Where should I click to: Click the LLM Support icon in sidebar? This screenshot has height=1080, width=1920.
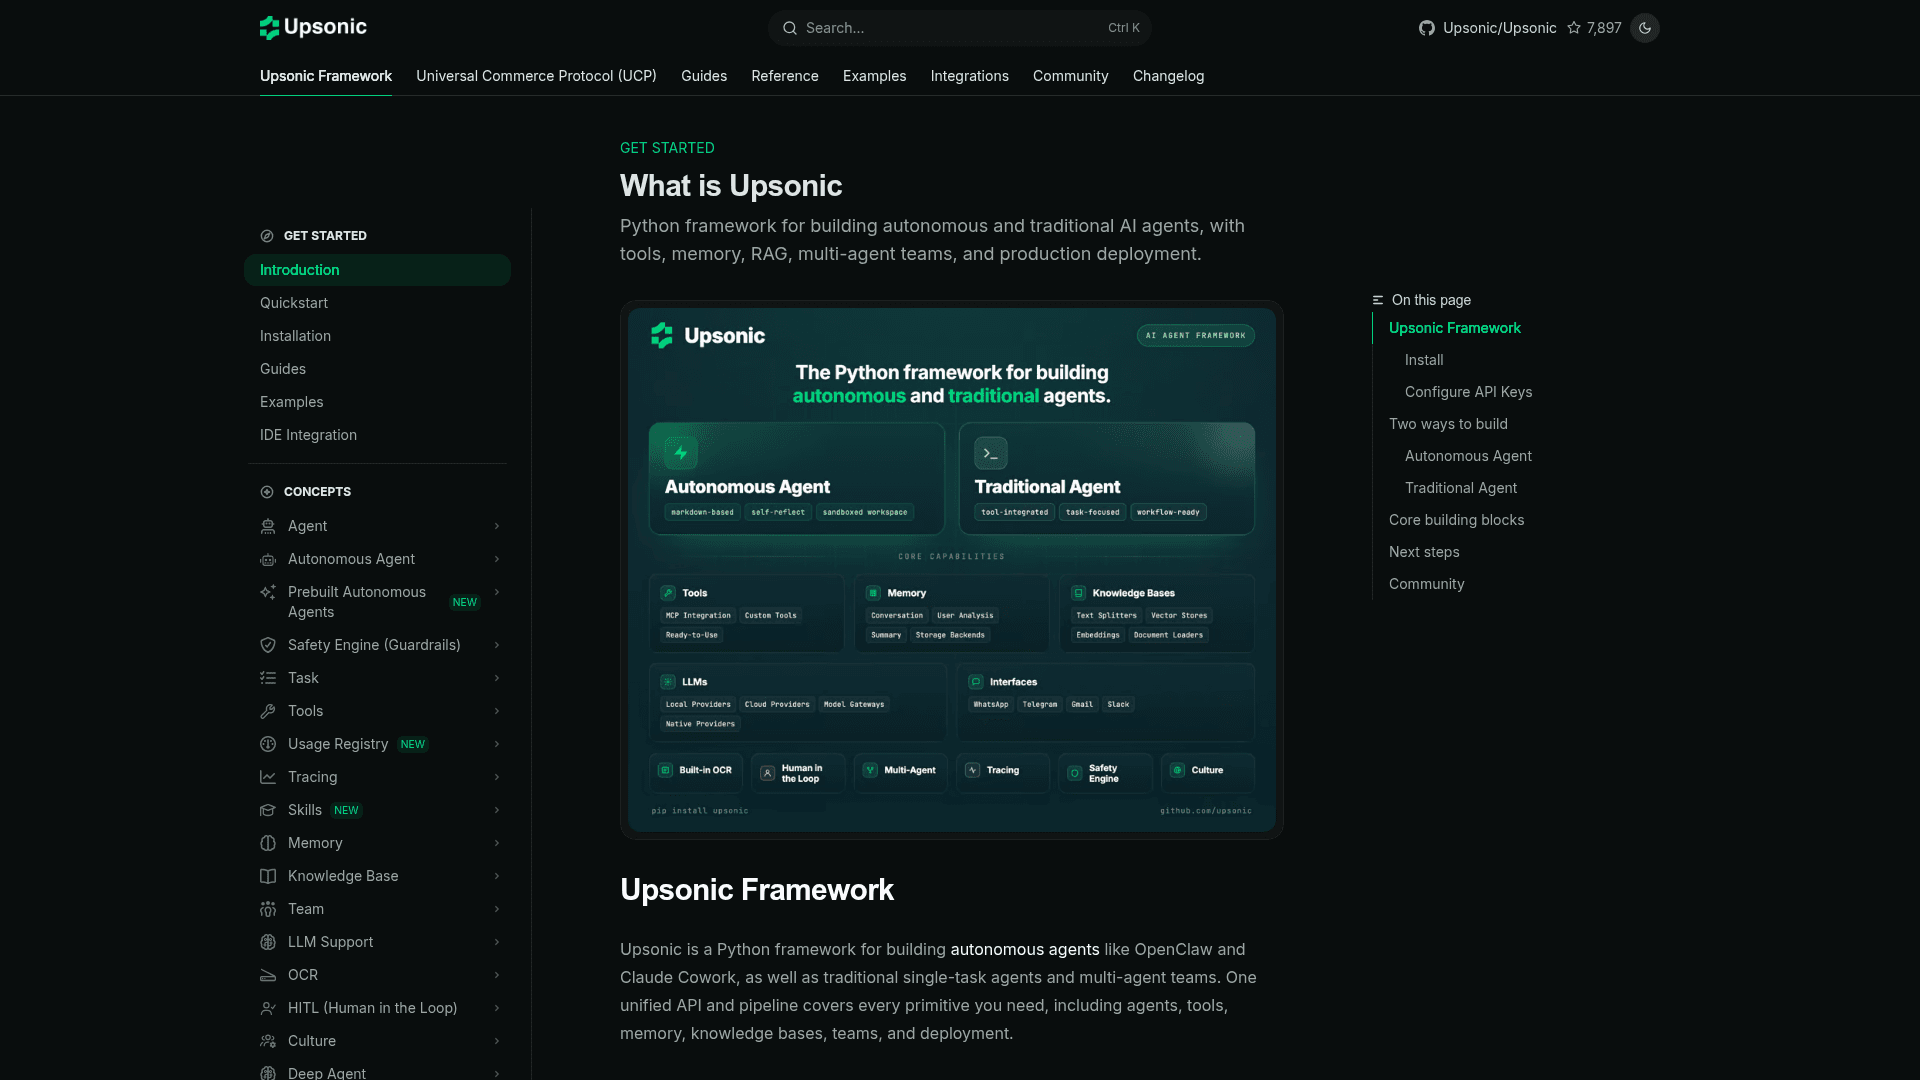tap(268, 942)
